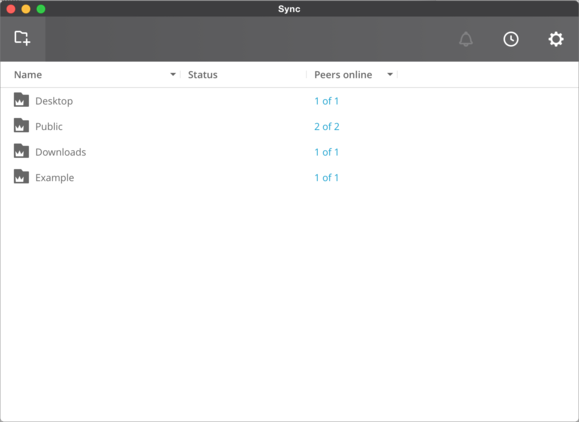
Task: Click the Downloads folder crown icon
Action: pyautogui.click(x=21, y=151)
